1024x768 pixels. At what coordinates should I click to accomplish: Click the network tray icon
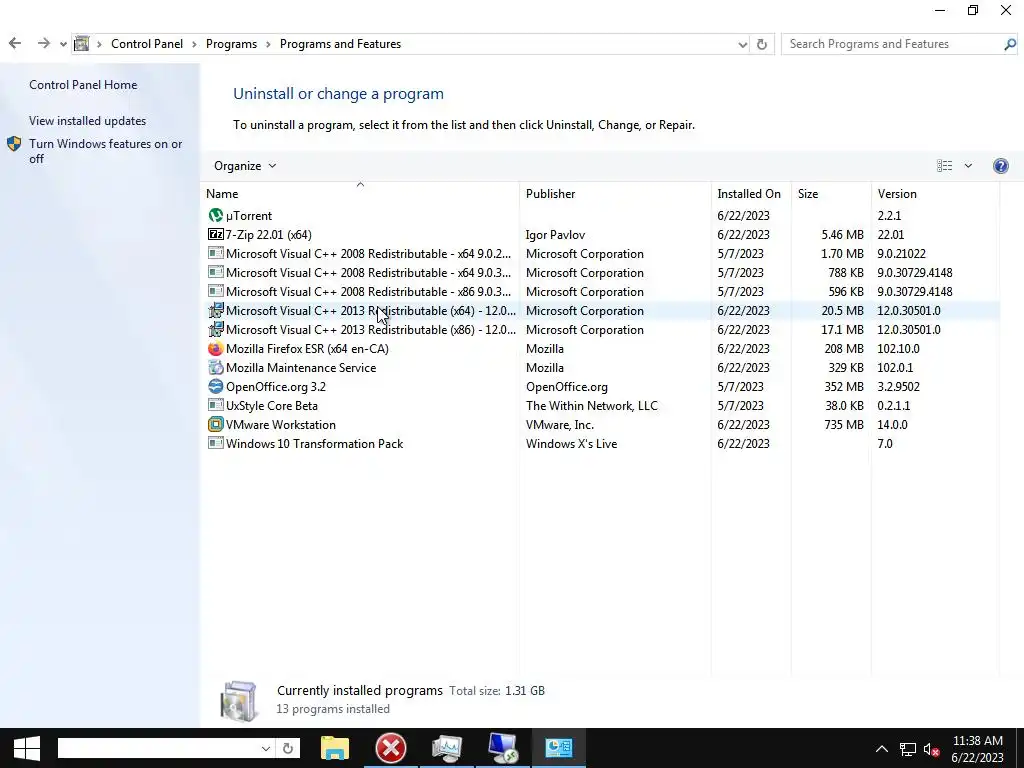907,750
